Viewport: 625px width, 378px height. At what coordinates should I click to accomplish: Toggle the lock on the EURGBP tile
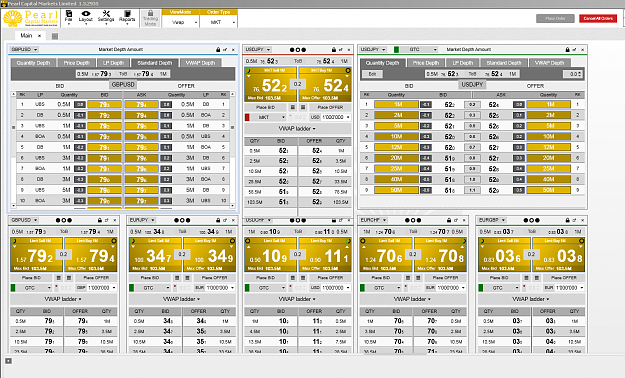(x=567, y=220)
